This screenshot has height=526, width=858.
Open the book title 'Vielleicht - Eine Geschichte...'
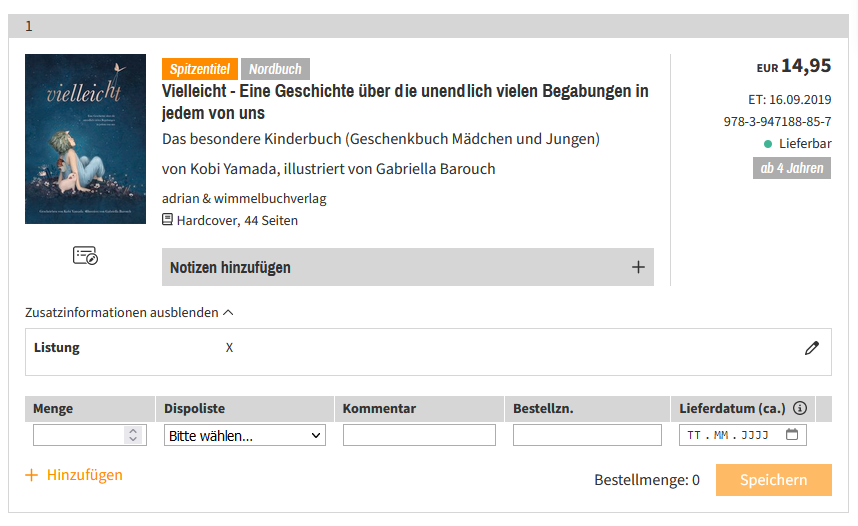coord(405,102)
